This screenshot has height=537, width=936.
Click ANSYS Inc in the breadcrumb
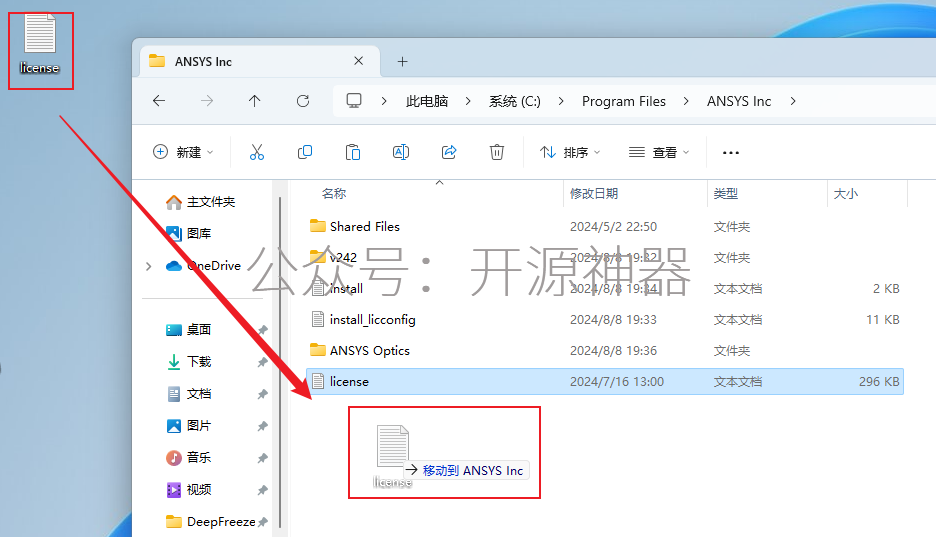pyautogui.click(x=739, y=101)
